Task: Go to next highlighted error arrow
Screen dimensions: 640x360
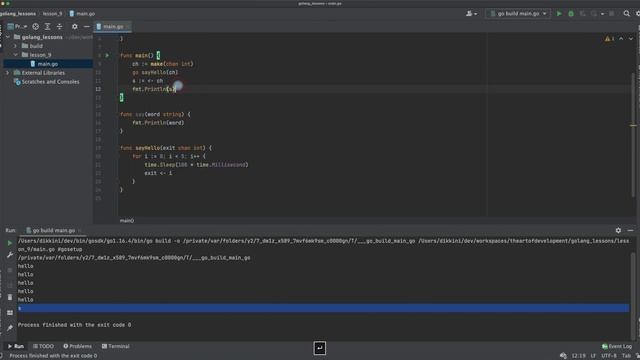Action: pyautogui.click(x=631, y=38)
